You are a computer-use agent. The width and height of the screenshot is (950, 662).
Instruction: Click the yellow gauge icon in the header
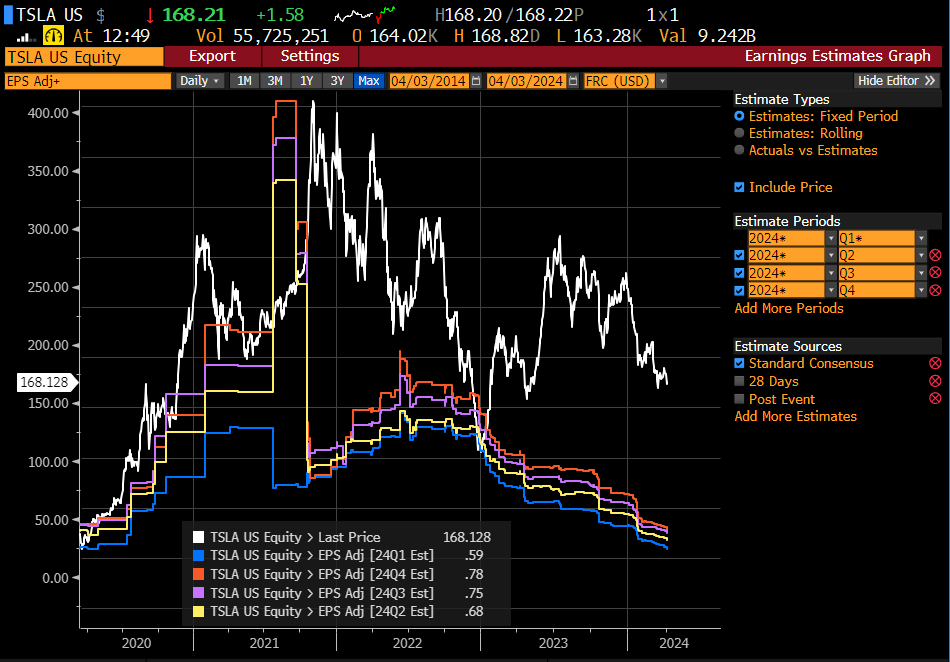pyautogui.click(x=54, y=33)
